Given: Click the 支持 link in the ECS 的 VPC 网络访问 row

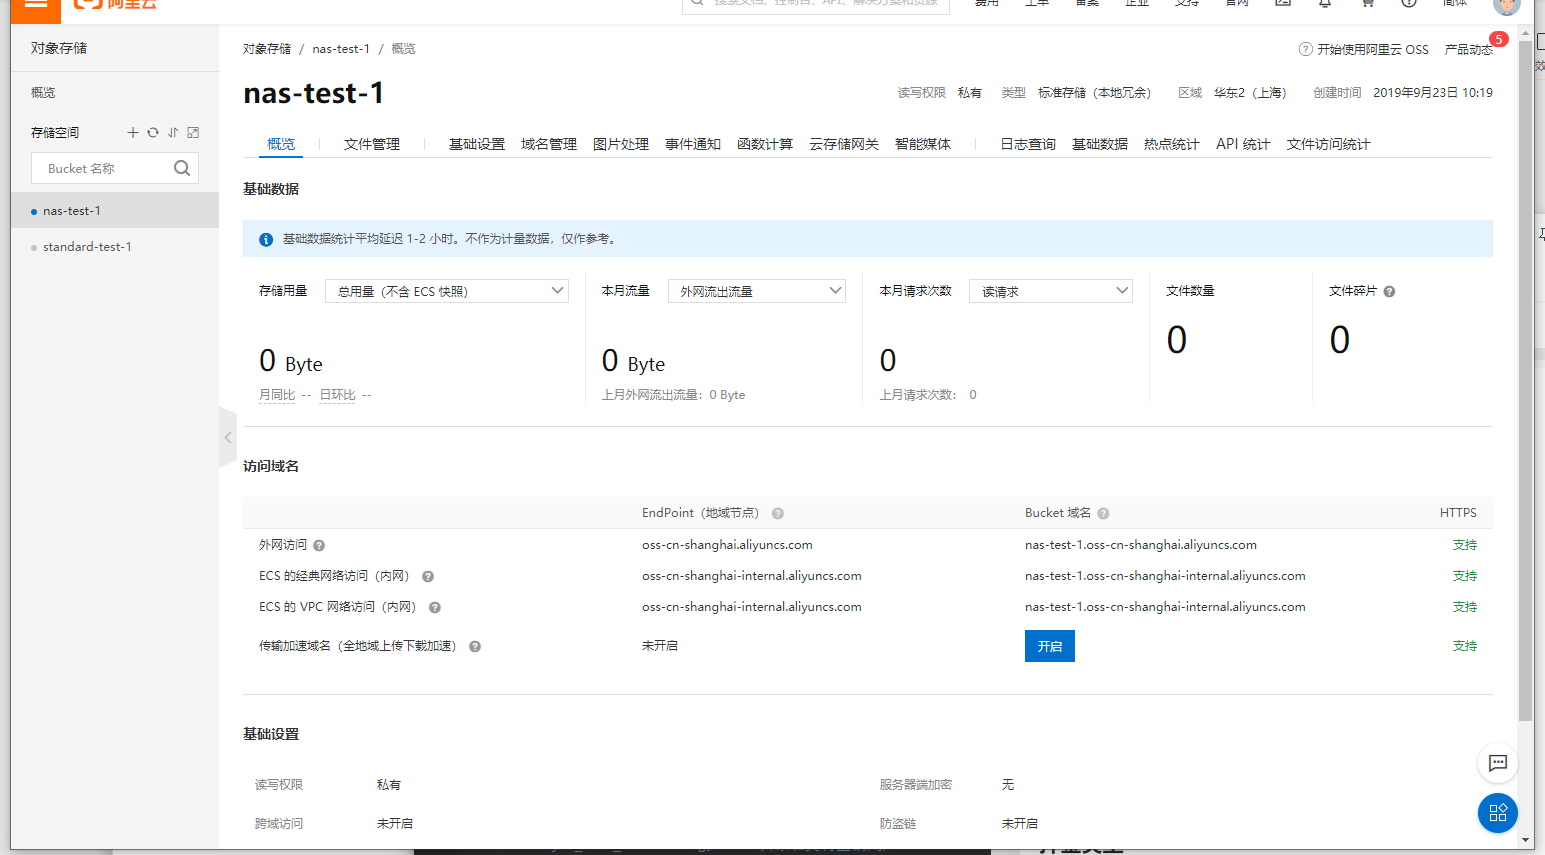Looking at the screenshot, I should point(1465,607).
